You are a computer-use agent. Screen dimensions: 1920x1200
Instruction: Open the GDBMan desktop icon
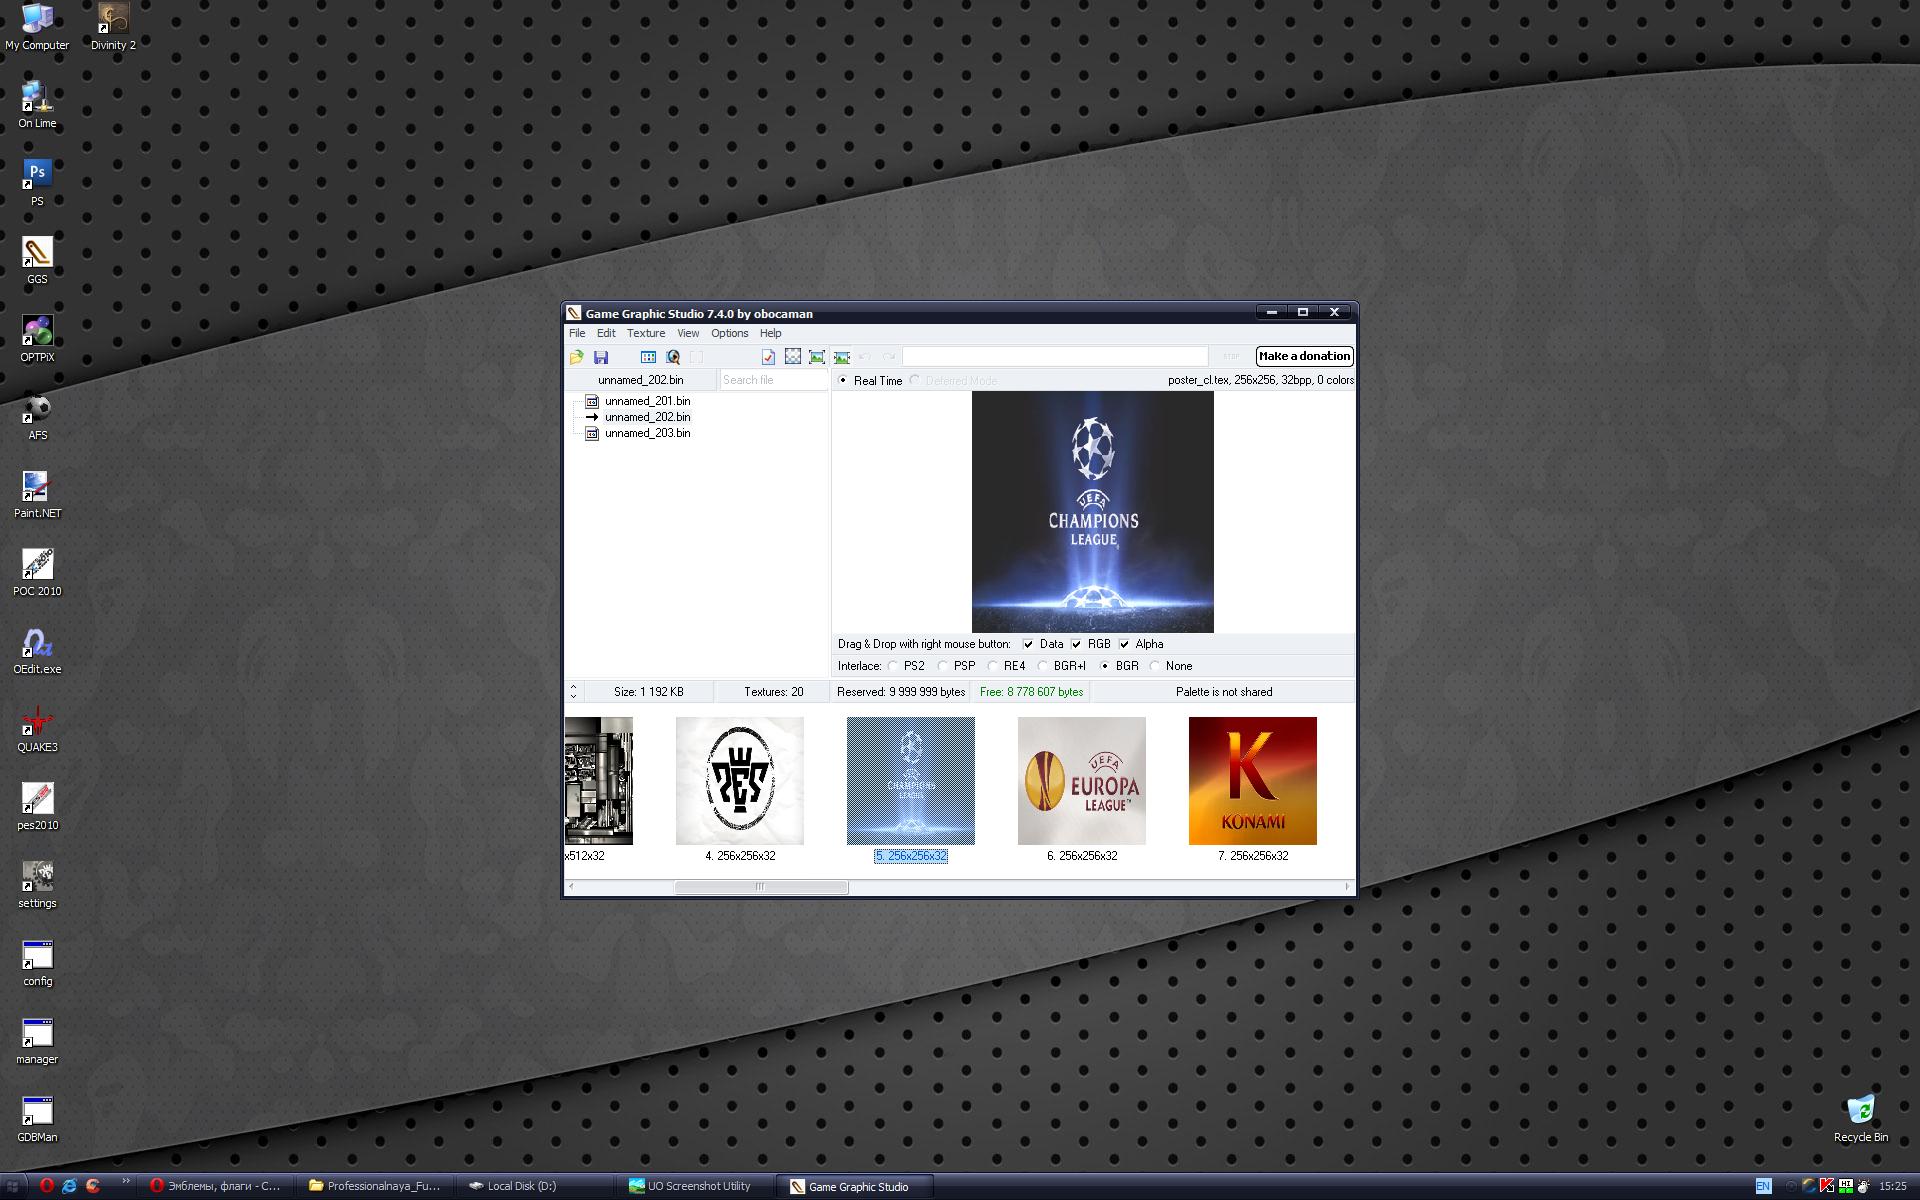pos(37,1118)
